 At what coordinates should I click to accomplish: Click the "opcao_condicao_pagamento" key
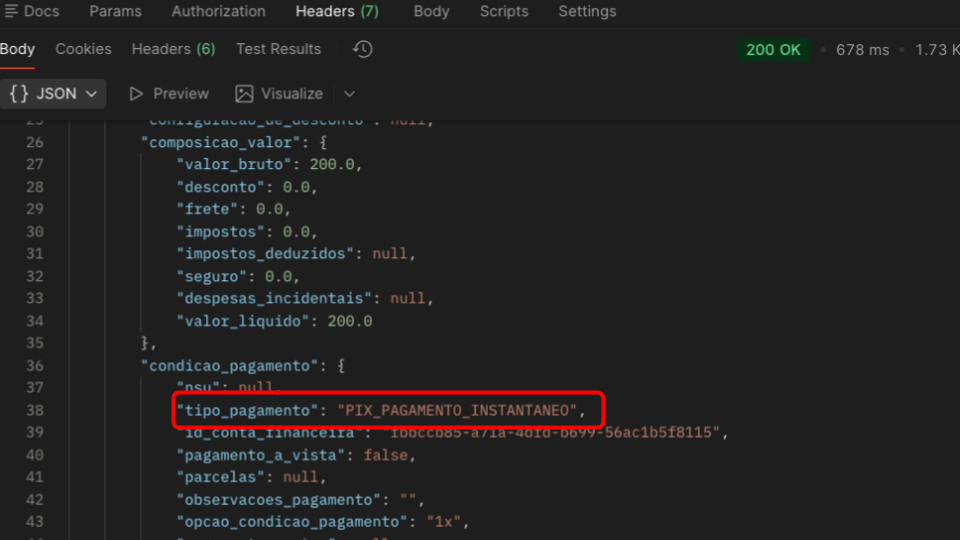[292, 522]
